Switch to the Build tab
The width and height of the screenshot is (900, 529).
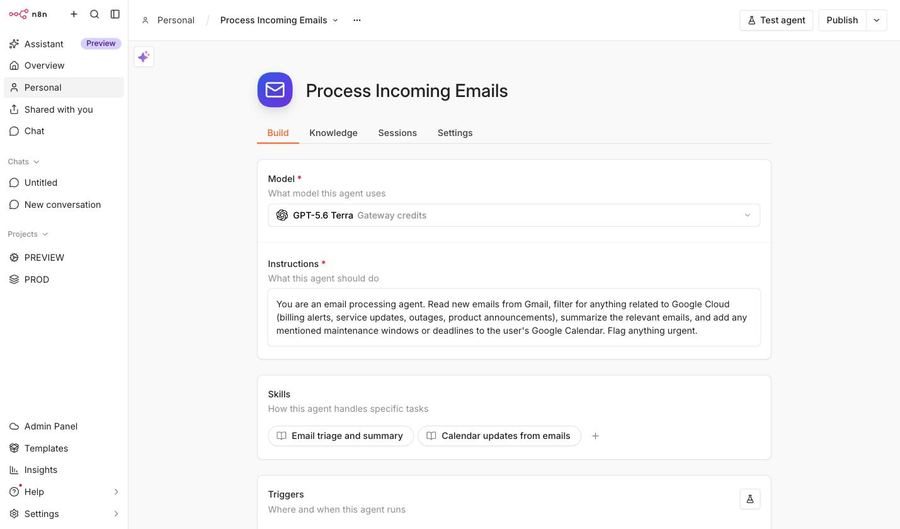coord(278,133)
